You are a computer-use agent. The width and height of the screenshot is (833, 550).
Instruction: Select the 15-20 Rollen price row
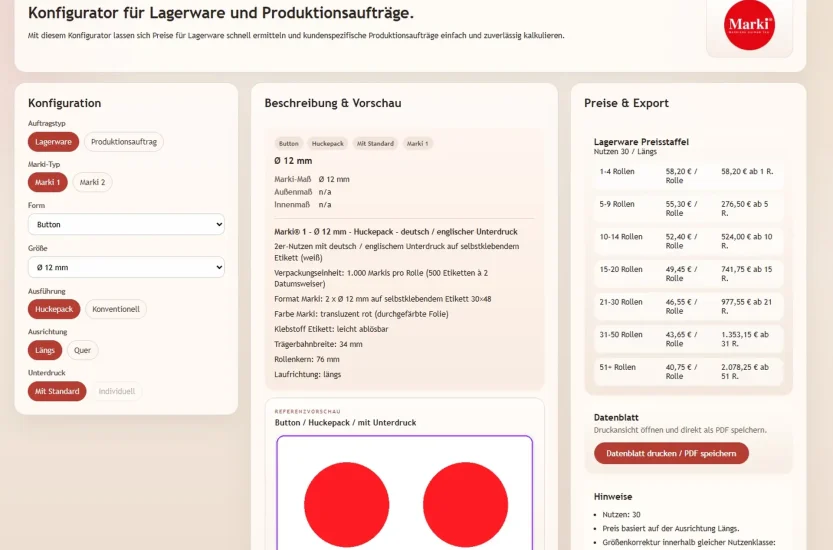pyautogui.click(x=688, y=274)
